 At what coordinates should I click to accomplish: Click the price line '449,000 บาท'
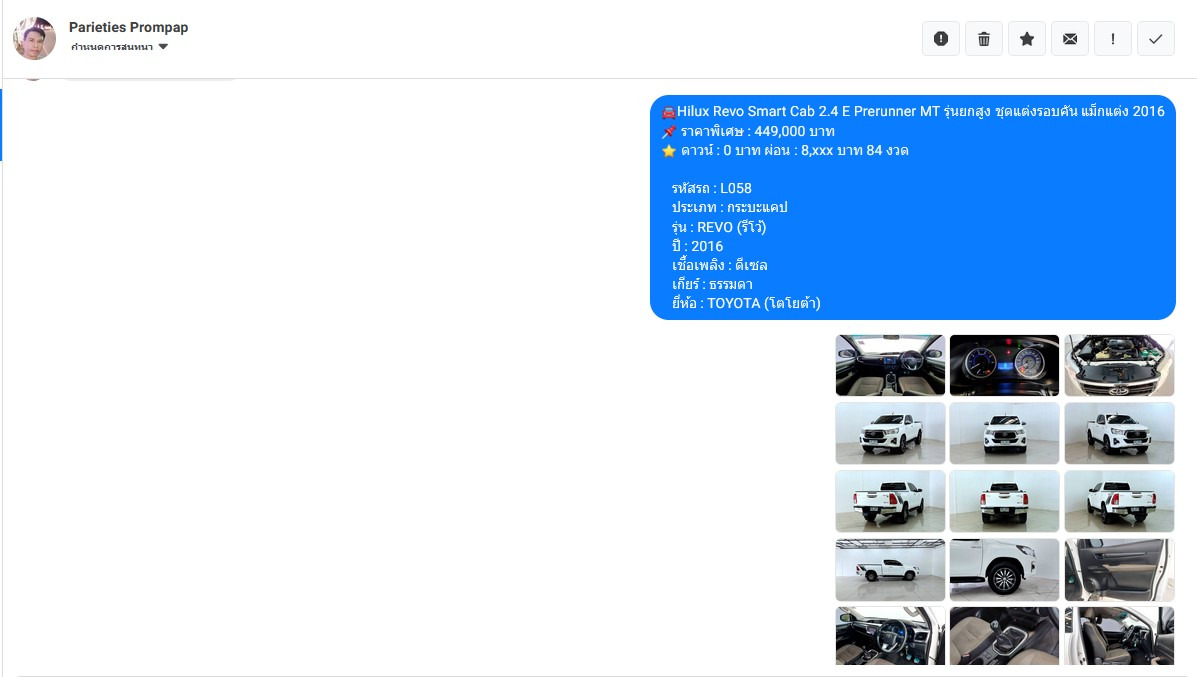748,131
